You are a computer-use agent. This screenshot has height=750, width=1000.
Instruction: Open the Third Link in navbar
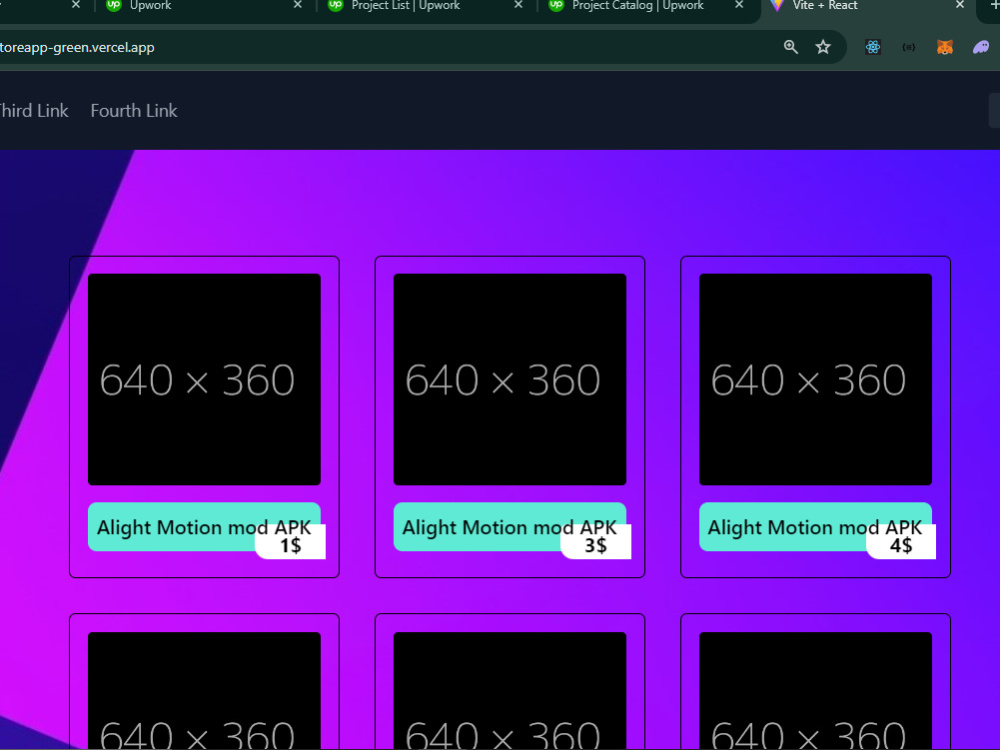[34, 111]
